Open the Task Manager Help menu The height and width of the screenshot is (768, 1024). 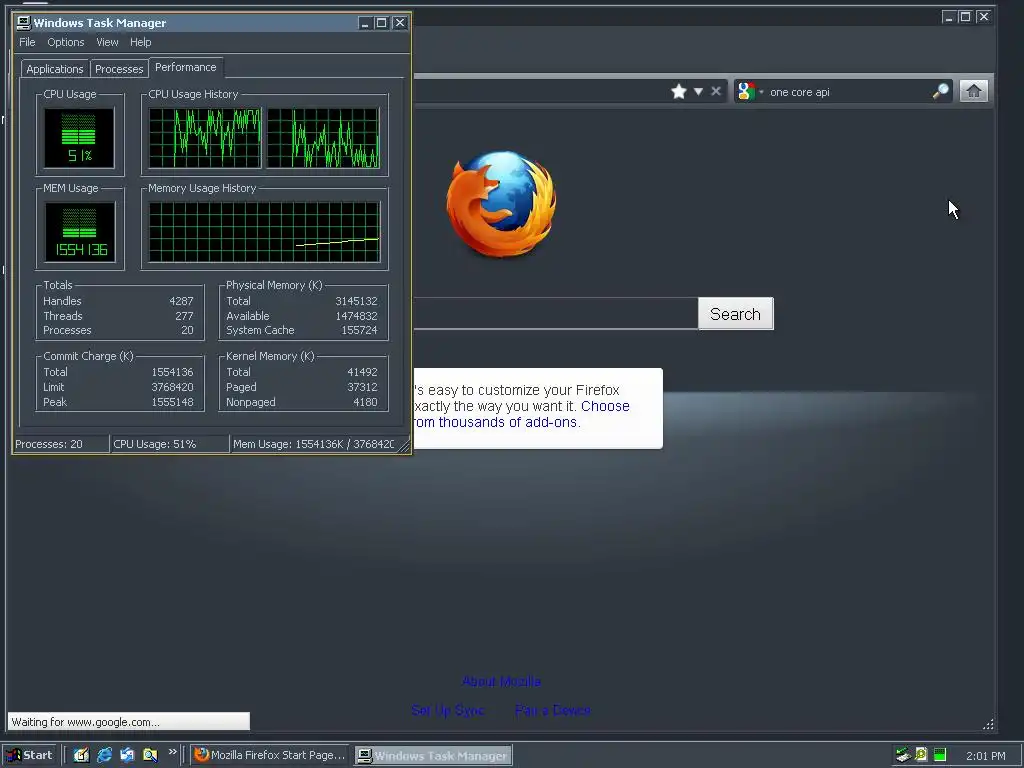[x=140, y=42]
